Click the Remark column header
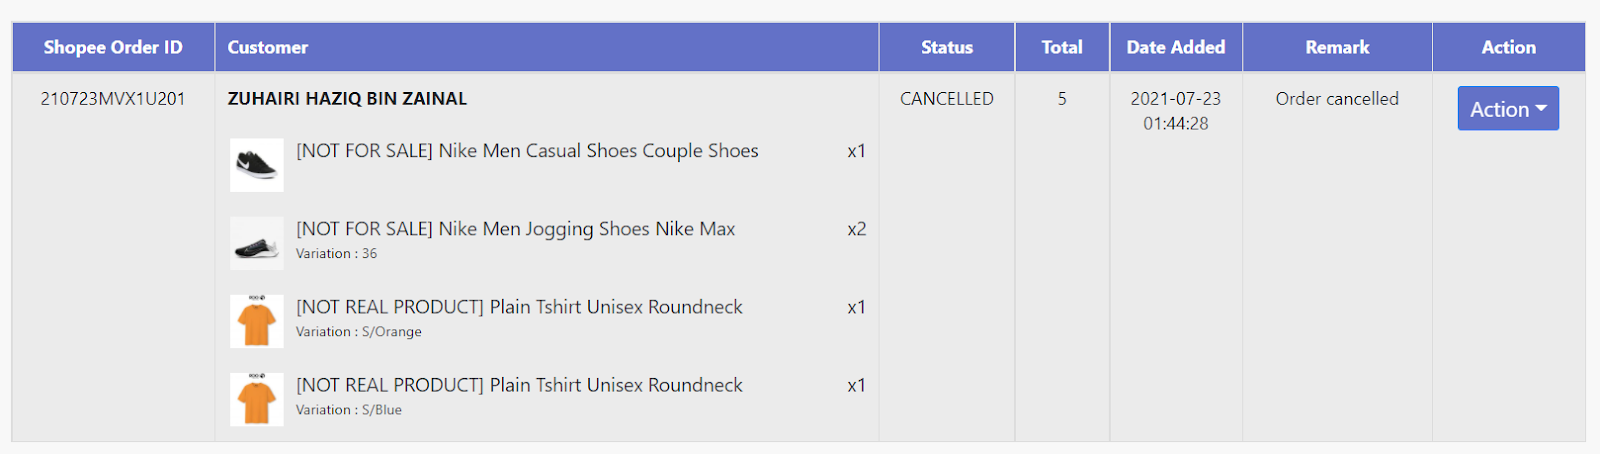Viewport: 1600px width, 454px height. [x=1337, y=47]
